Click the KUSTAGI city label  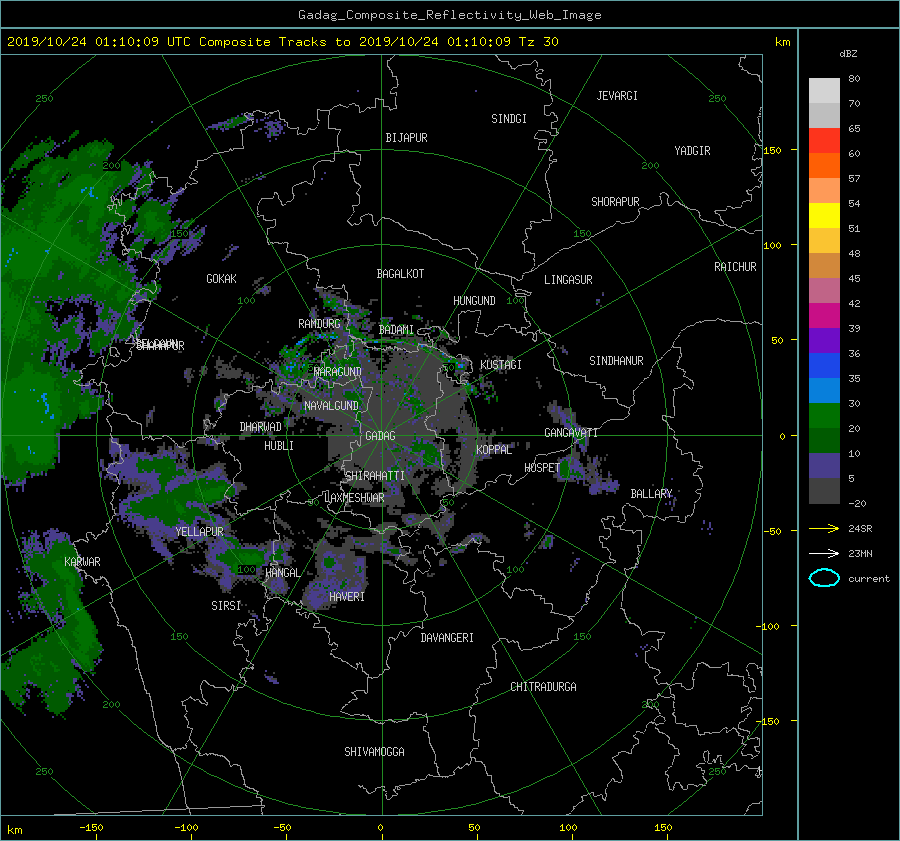click(x=501, y=365)
